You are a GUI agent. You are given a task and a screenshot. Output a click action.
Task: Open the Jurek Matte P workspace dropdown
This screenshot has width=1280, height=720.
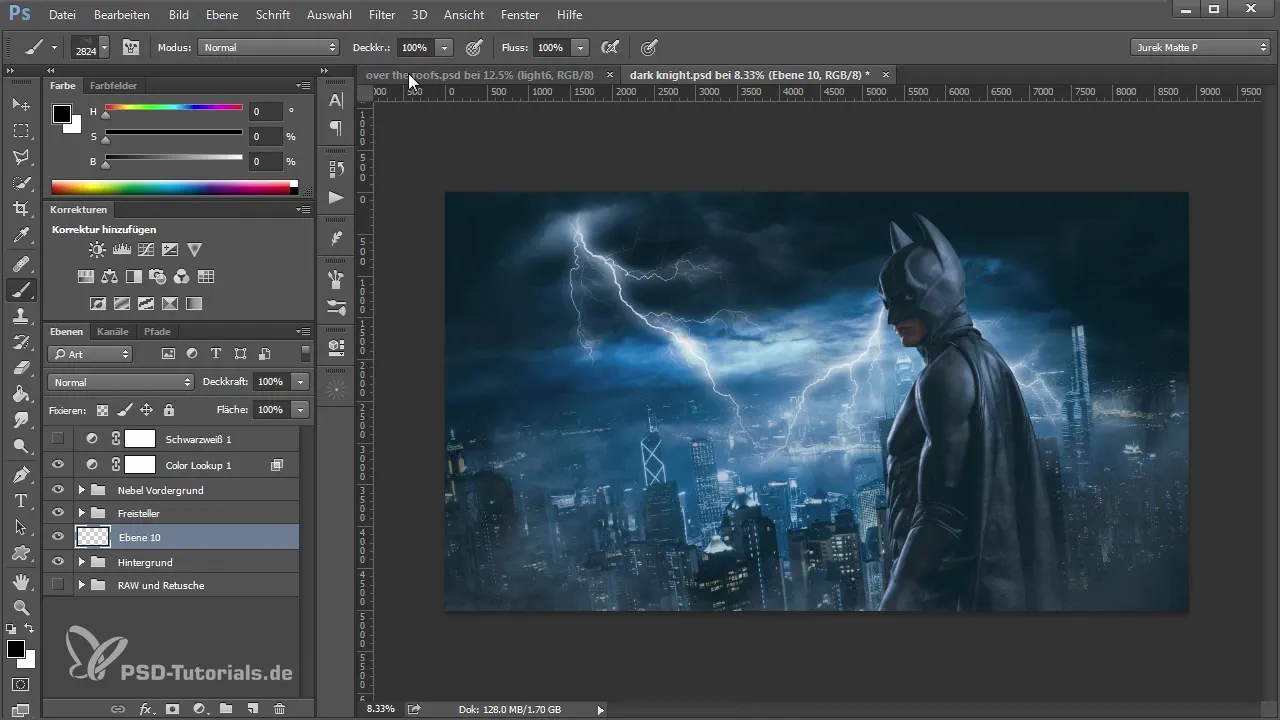pyautogui.click(x=1200, y=47)
